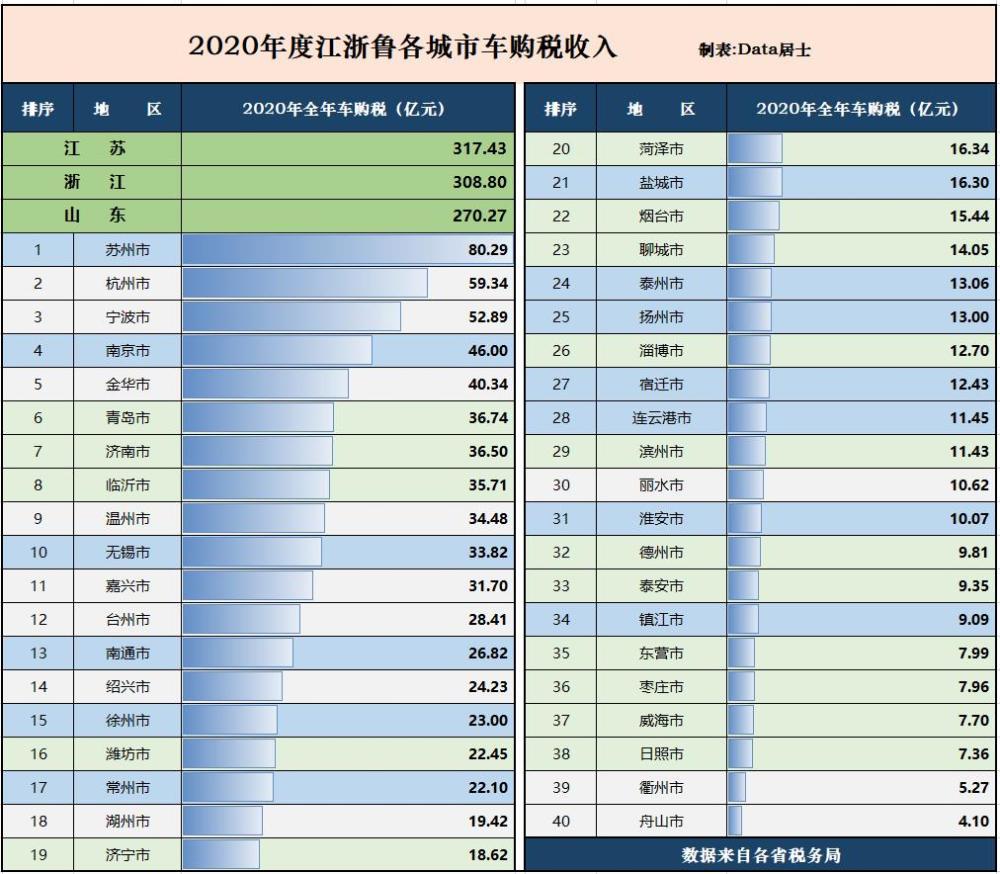Click the 扬州市 value 13.00
This screenshot has width=1000, height=874.
969,317
